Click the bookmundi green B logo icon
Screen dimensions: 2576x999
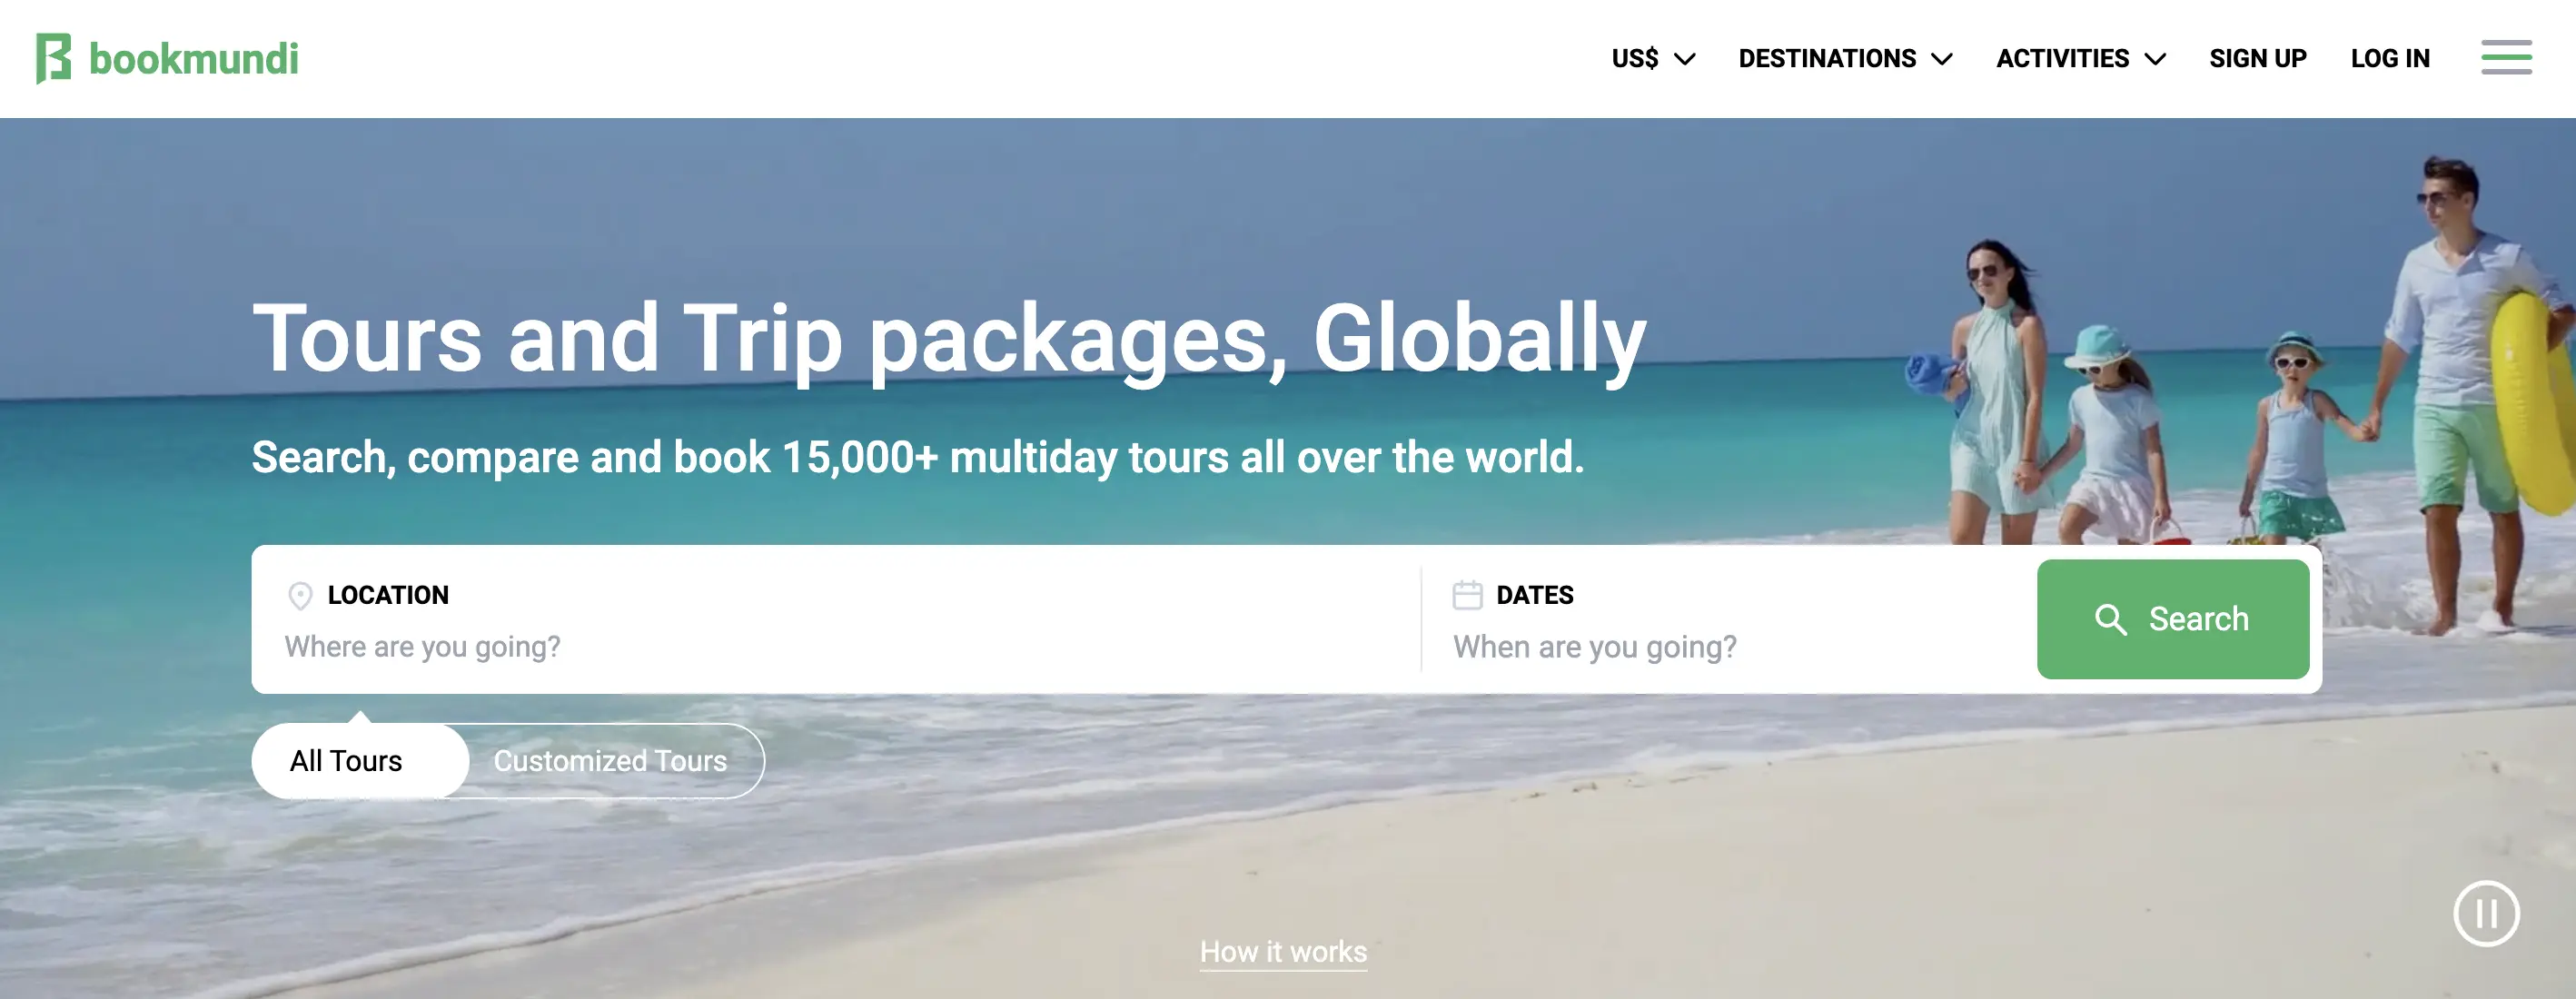point(53,58)
